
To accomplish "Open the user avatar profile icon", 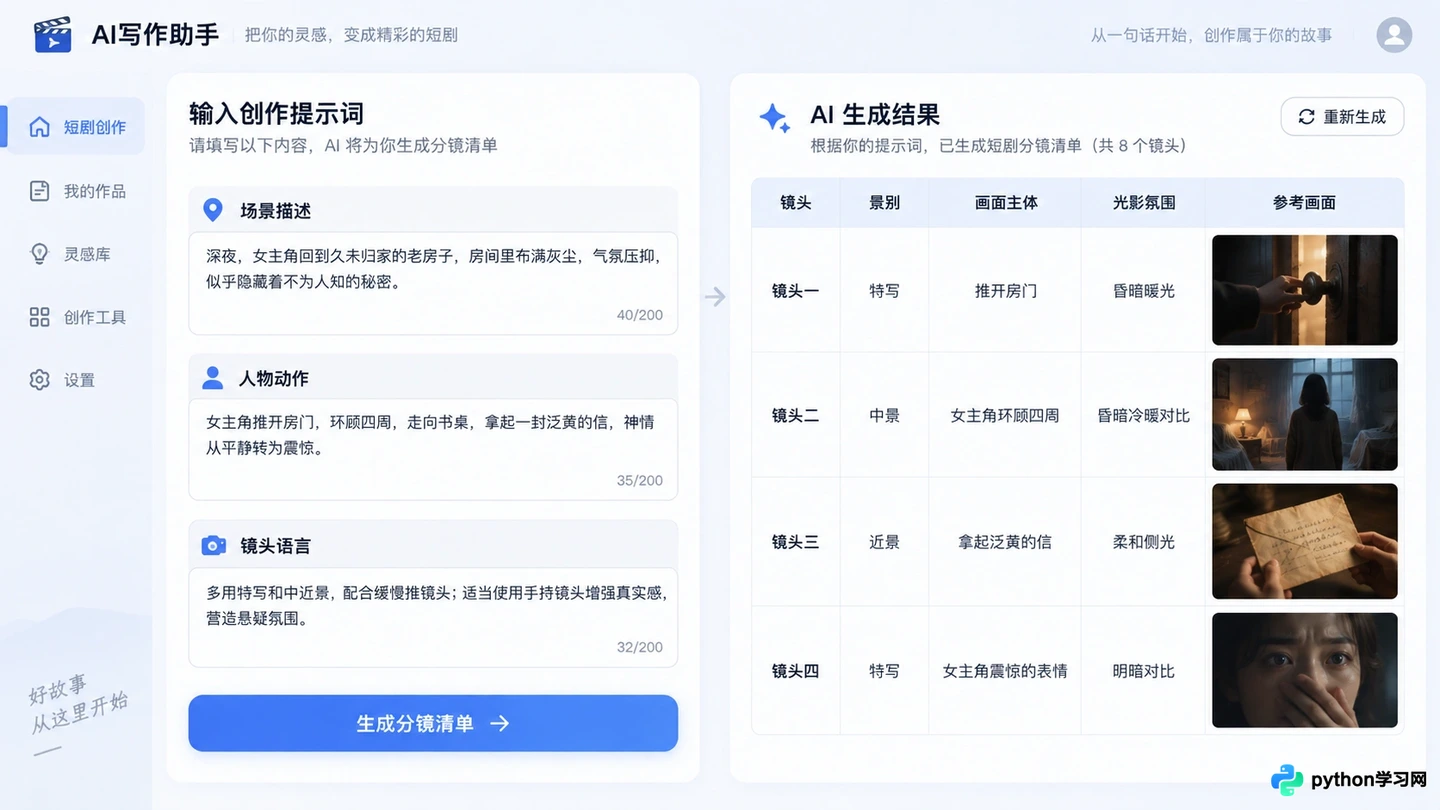I will click(1394, 35).
